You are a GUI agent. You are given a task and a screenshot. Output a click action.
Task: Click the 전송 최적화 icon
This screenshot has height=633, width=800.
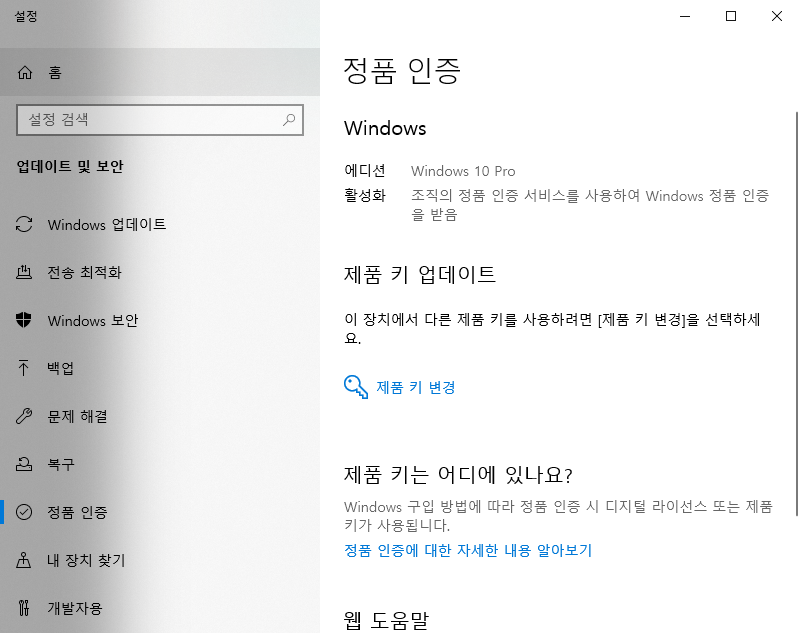tap(24, 272)
